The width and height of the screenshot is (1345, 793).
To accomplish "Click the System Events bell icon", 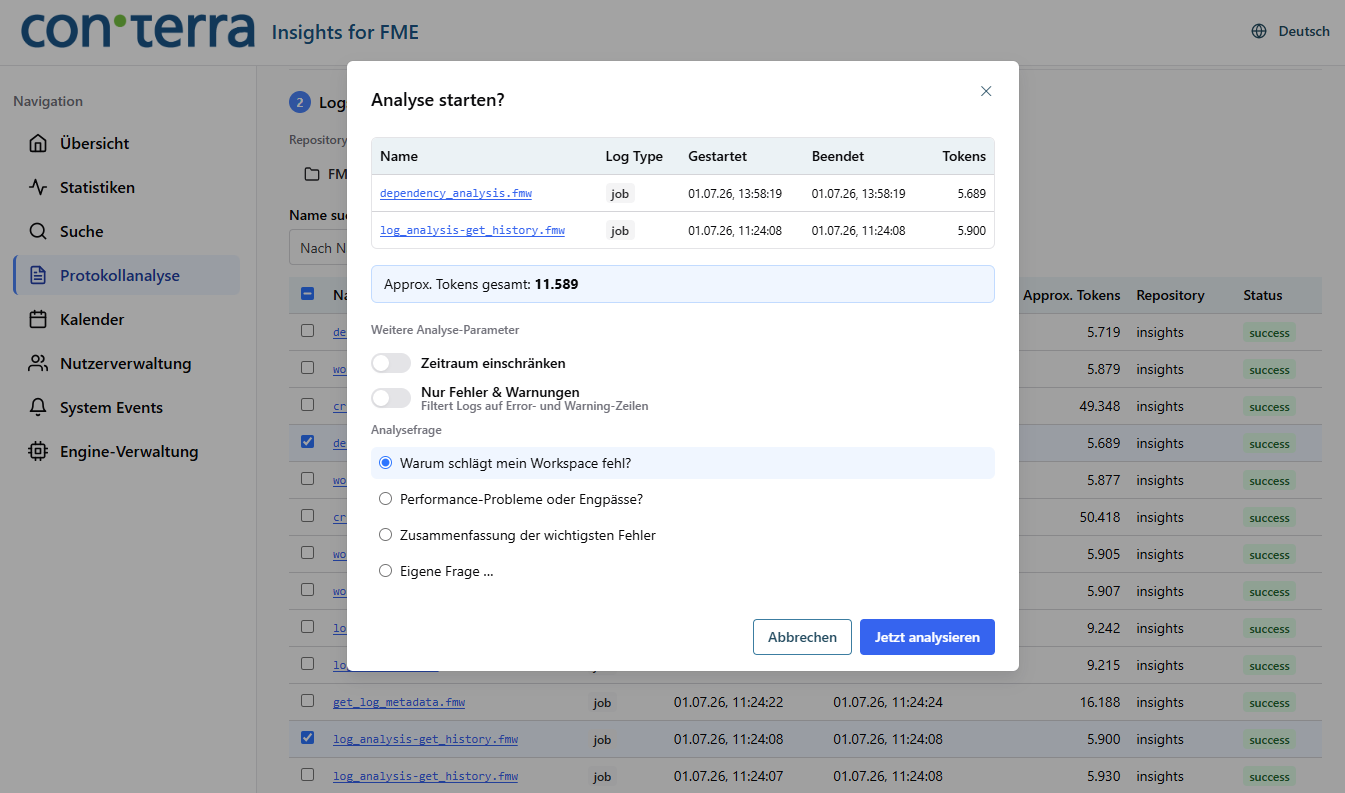I will pos(38,407).
